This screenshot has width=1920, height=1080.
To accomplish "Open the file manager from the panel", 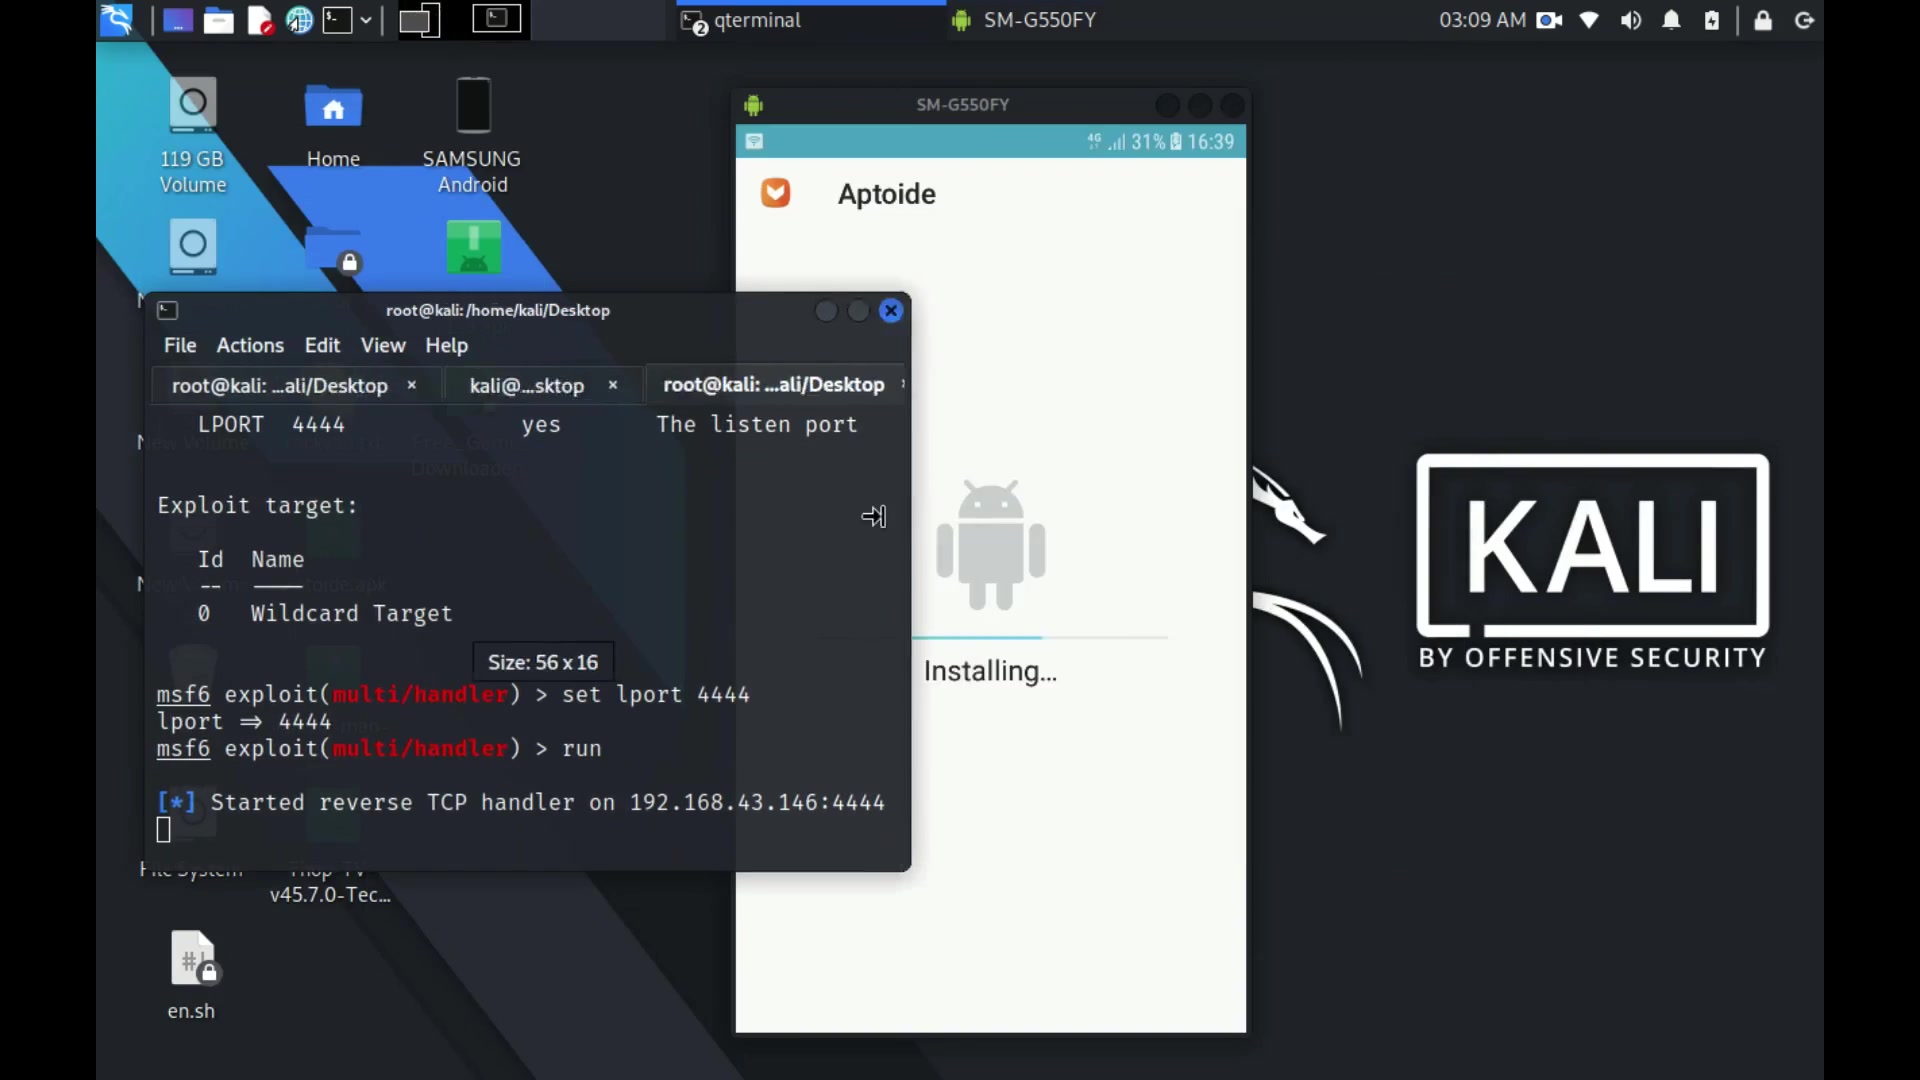I will coord(218,20).
